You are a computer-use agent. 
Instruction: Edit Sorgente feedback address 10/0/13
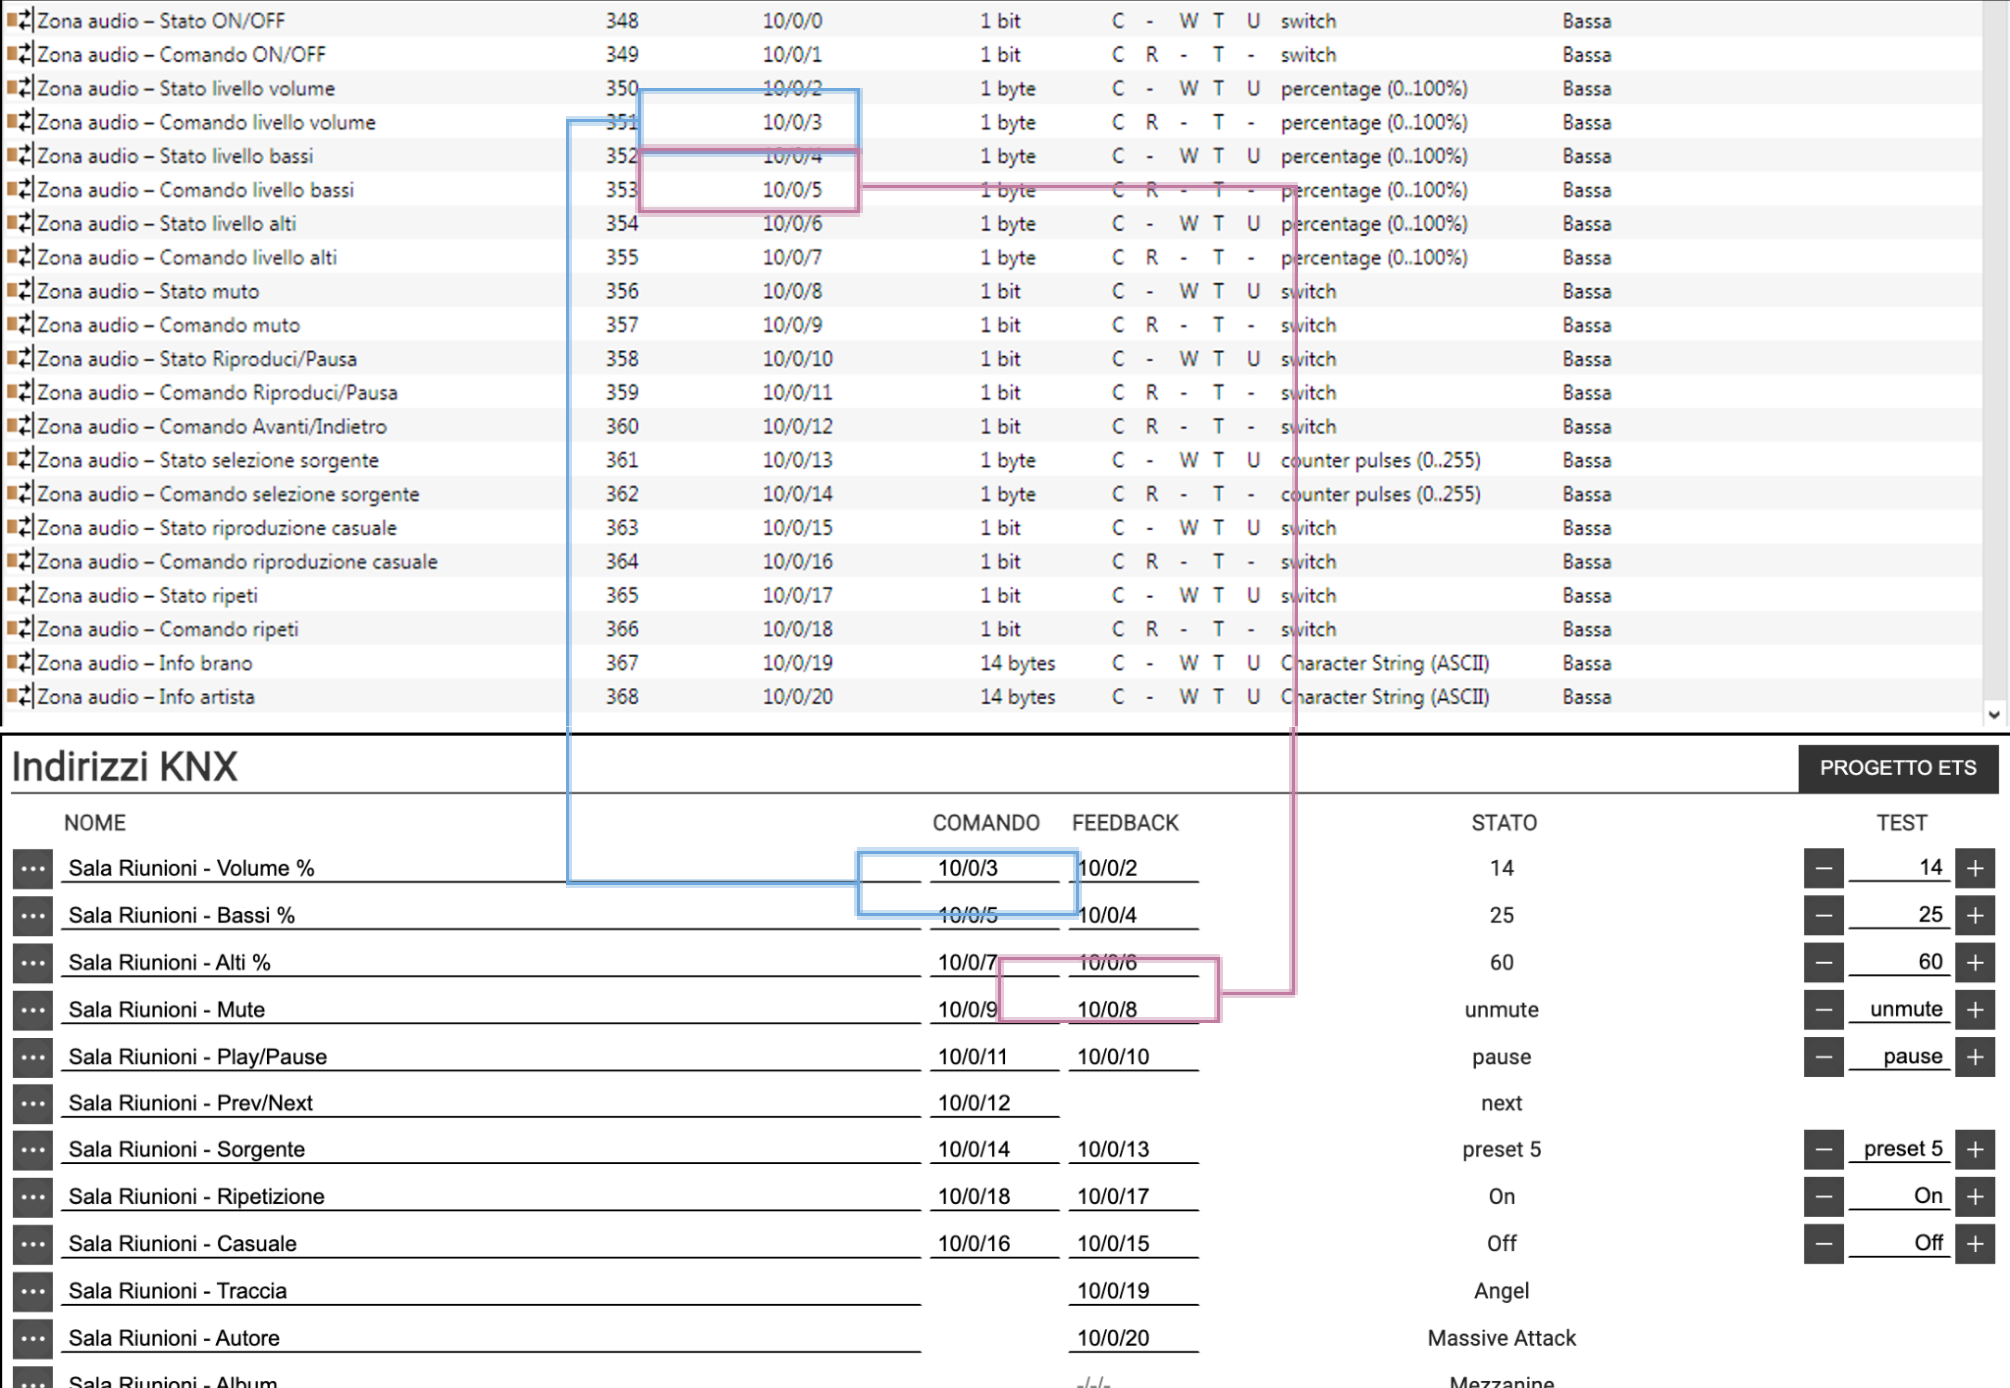pyautogui.click(x=1133, y=1149)
